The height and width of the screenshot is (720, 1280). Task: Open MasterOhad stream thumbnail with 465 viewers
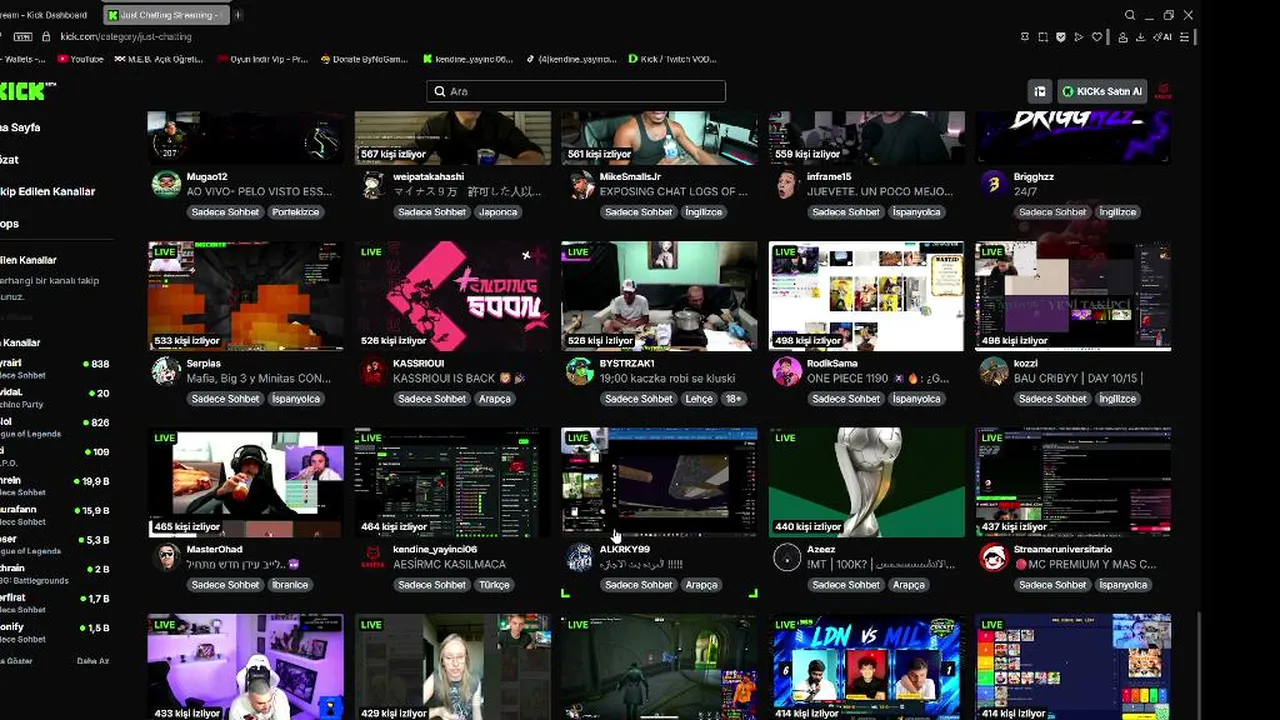[x=246, y=483]
